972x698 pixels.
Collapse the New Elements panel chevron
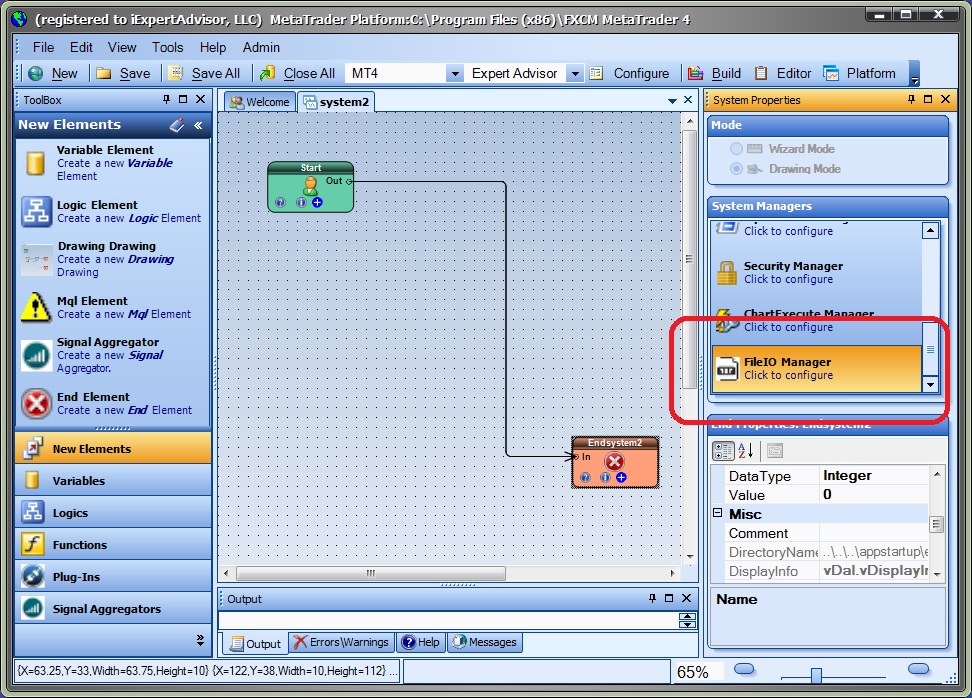[198, 125]
